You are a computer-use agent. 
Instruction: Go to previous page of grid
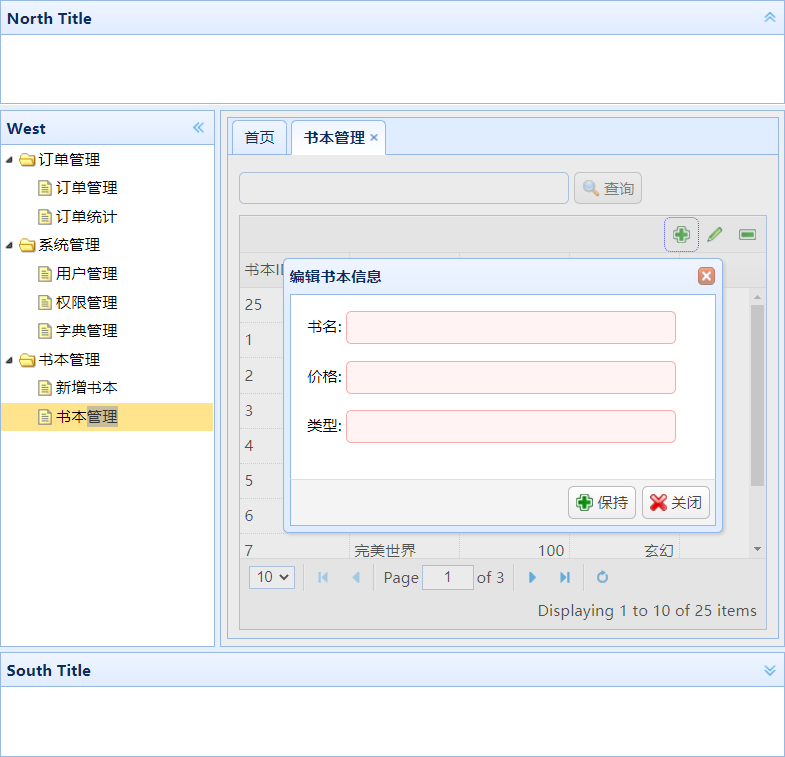point(356,577)
